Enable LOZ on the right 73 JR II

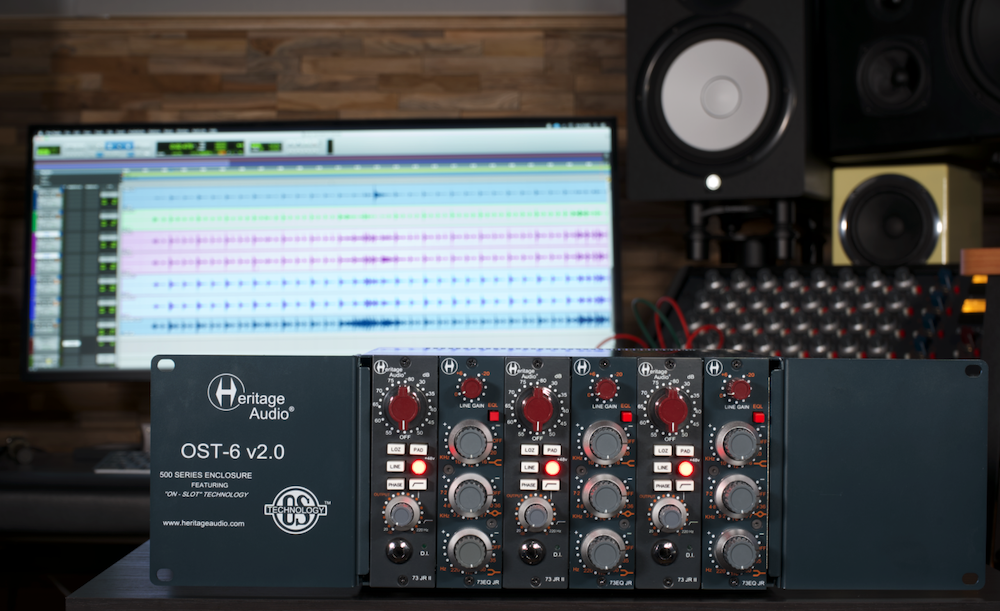(663, 451)
